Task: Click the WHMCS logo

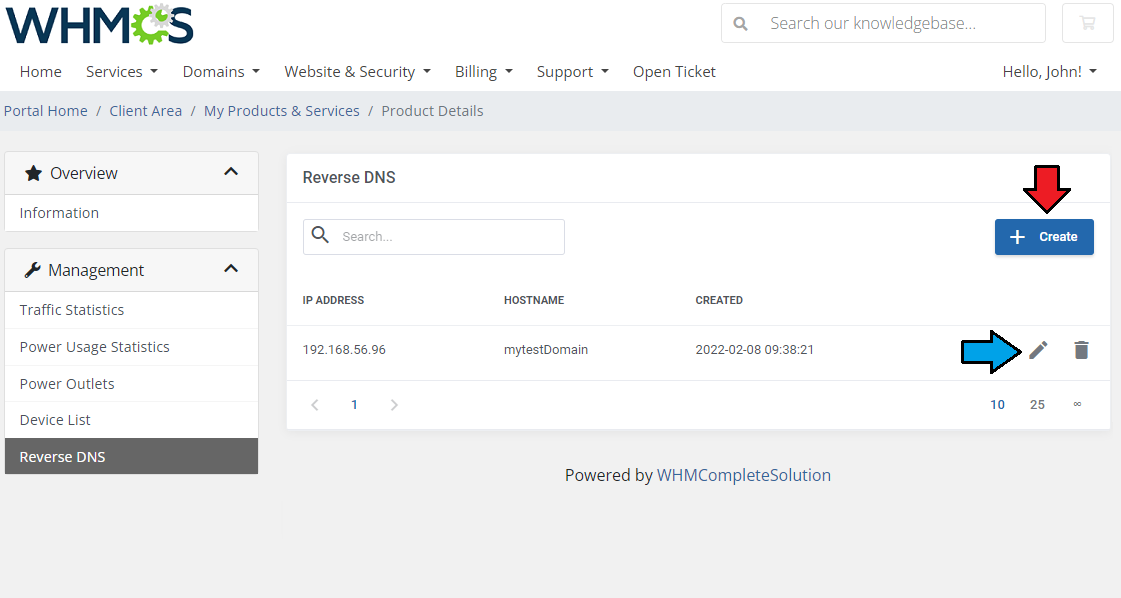Action: click(99, 24)
